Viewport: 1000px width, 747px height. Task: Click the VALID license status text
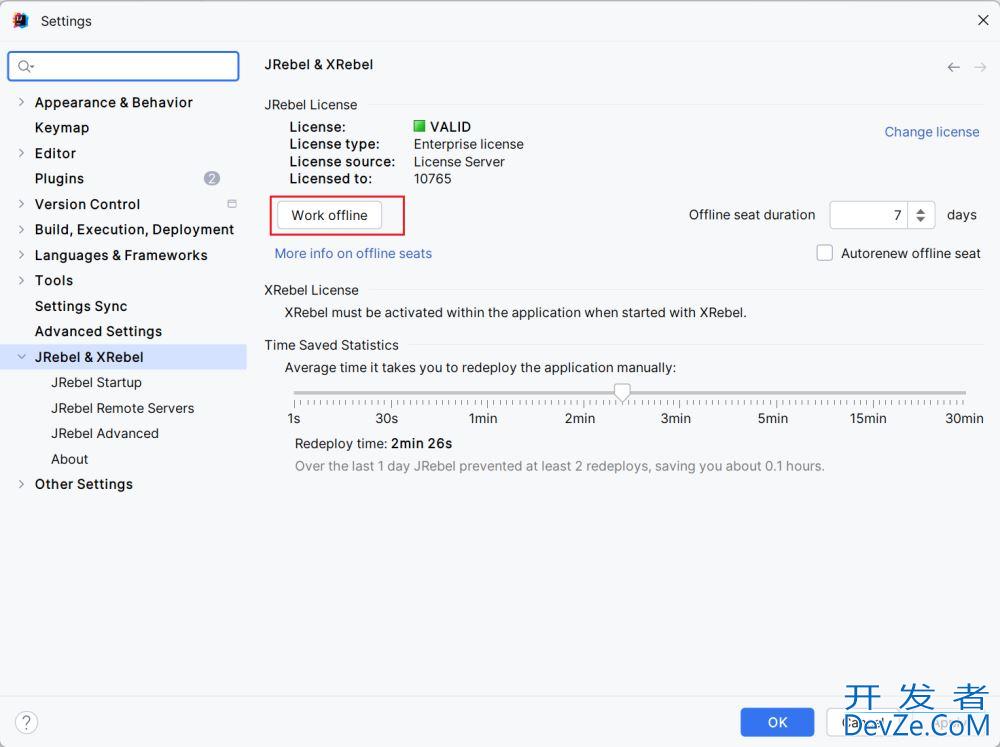(450, 127)
